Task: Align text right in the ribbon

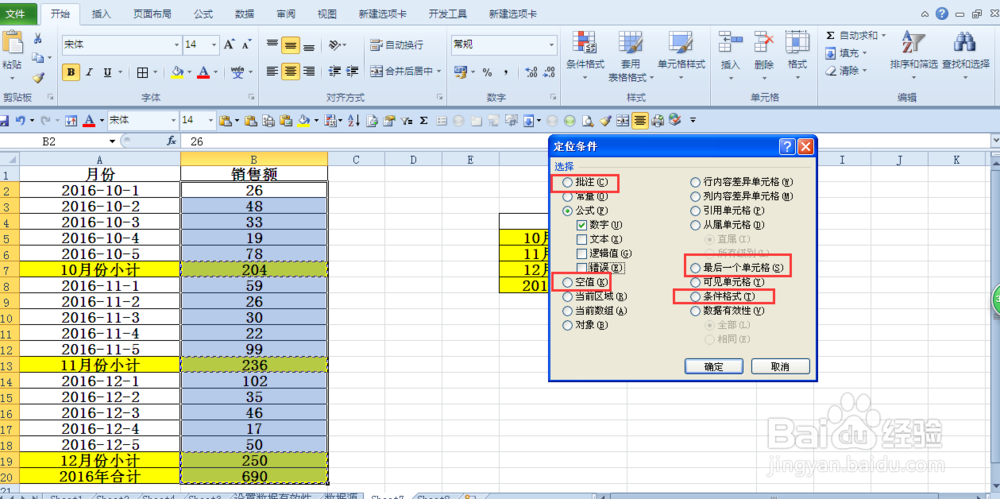Action: pyautogui.click(x=309, y=71)
